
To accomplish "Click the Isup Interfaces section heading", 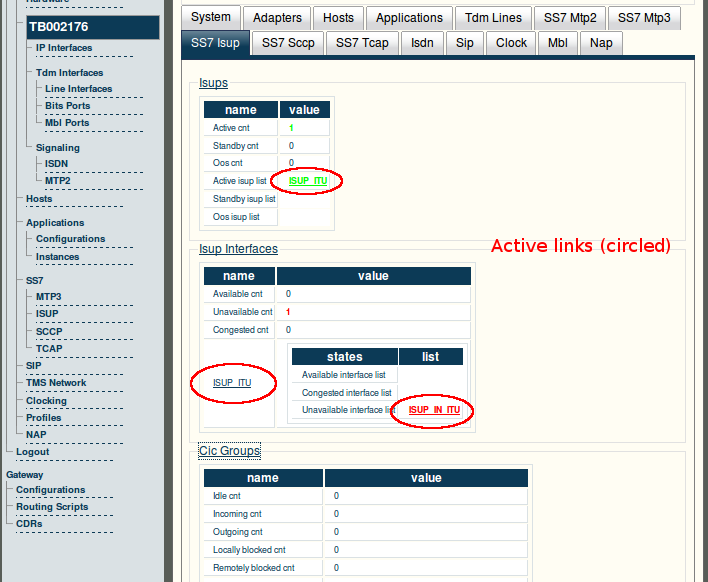I will click(x=238, y=249).
